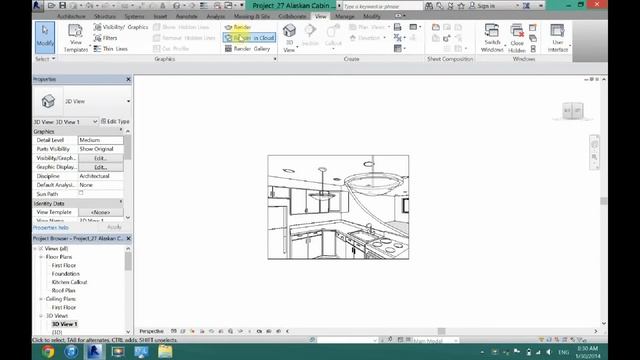Collapse the Ceiling Plans node

(41, 299)
